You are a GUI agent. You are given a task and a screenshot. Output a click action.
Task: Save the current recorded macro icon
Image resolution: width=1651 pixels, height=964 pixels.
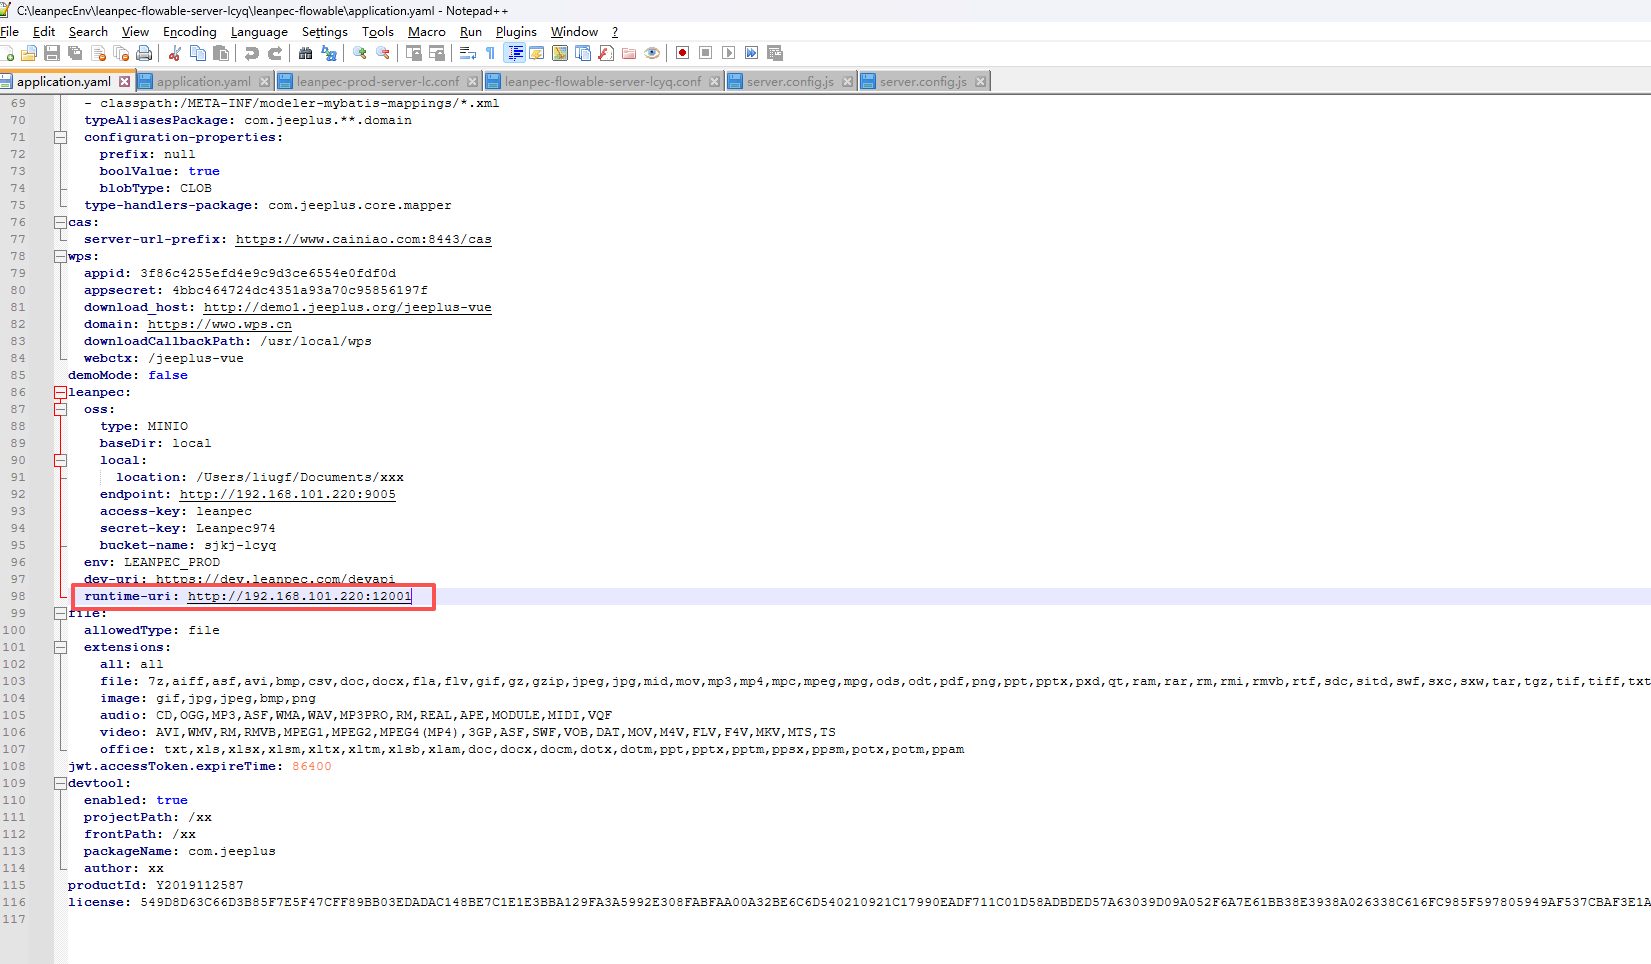click(x=775, y=53)
